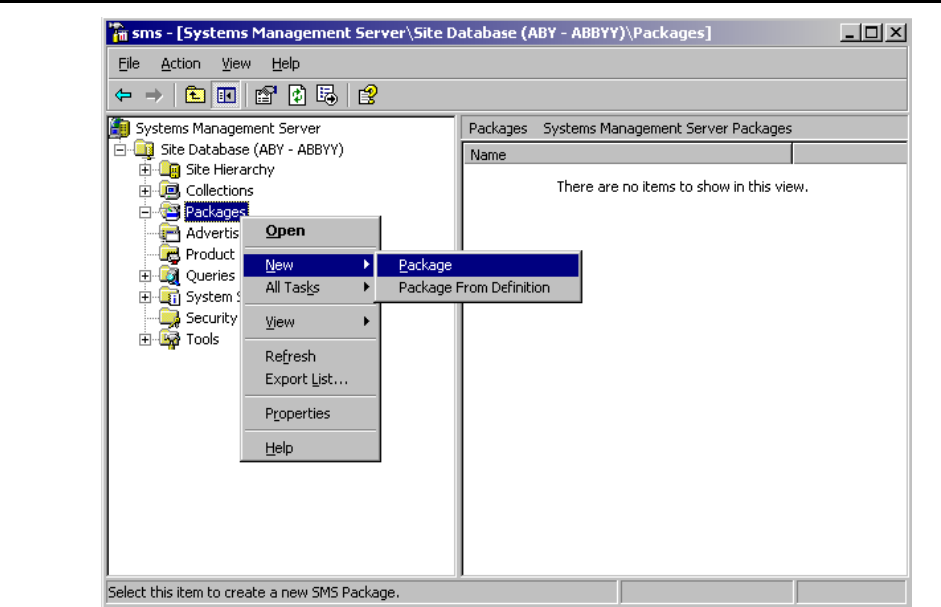The image size is (941, 607).
Task: Choose Open in the context menu
Action: click(310, 231)
